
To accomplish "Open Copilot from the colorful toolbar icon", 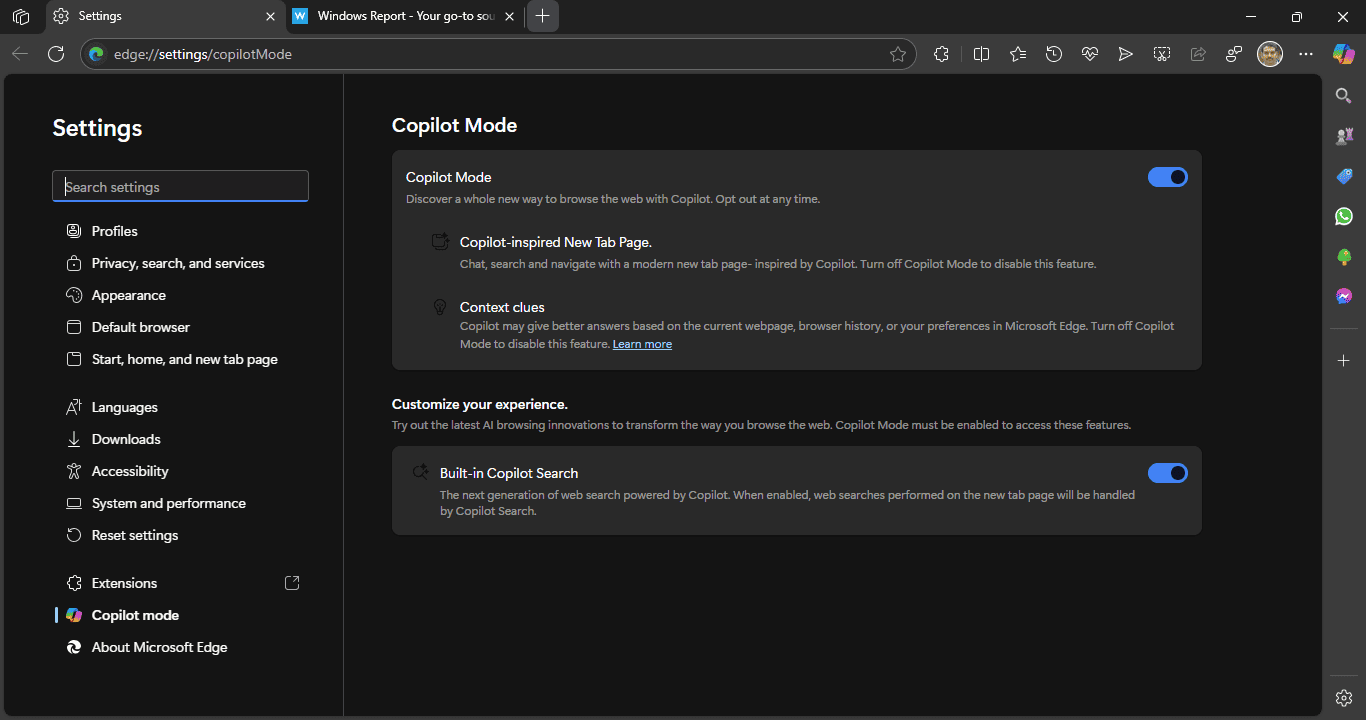I will tap(1343, 54).
